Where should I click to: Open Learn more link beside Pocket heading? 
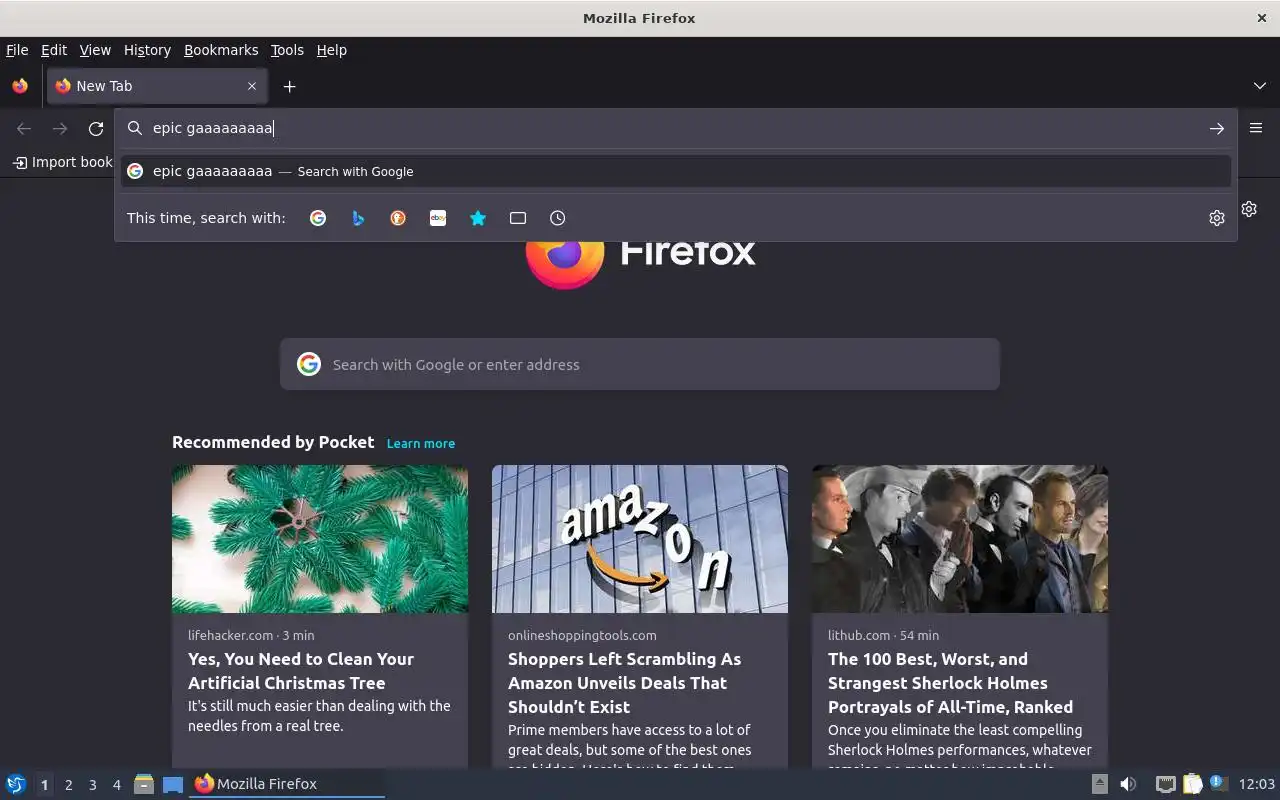click(x=421, y=443)
